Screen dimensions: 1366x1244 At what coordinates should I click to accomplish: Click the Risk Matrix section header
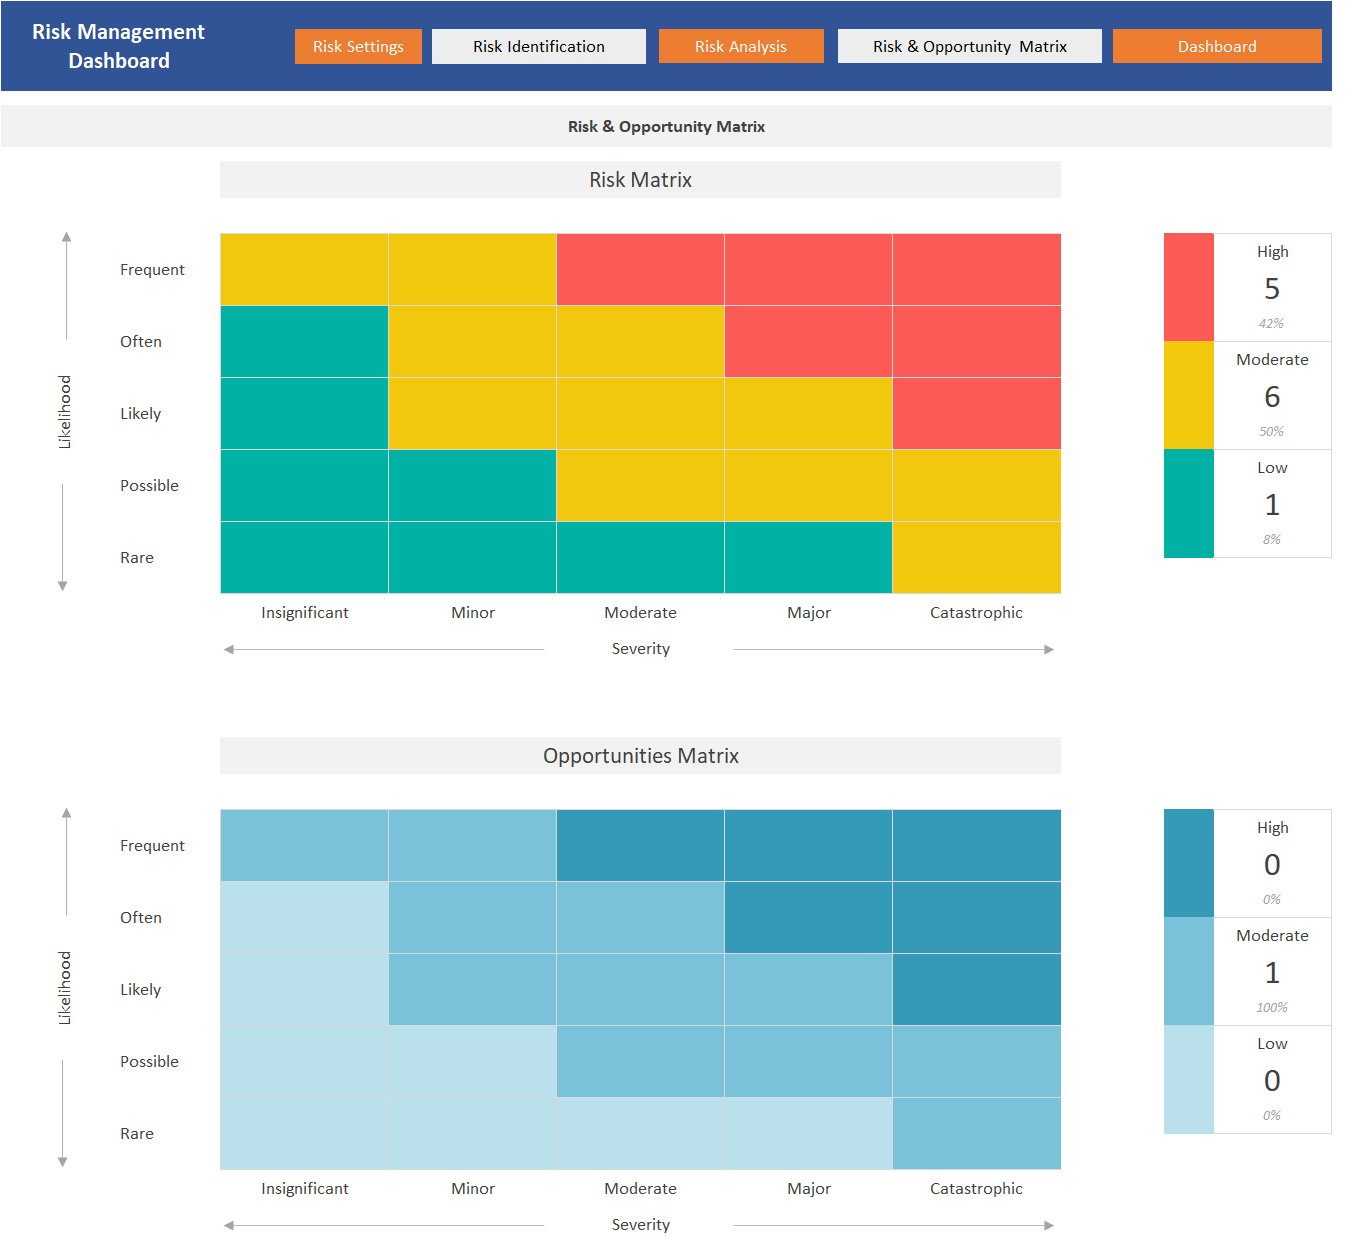(640, 180)
